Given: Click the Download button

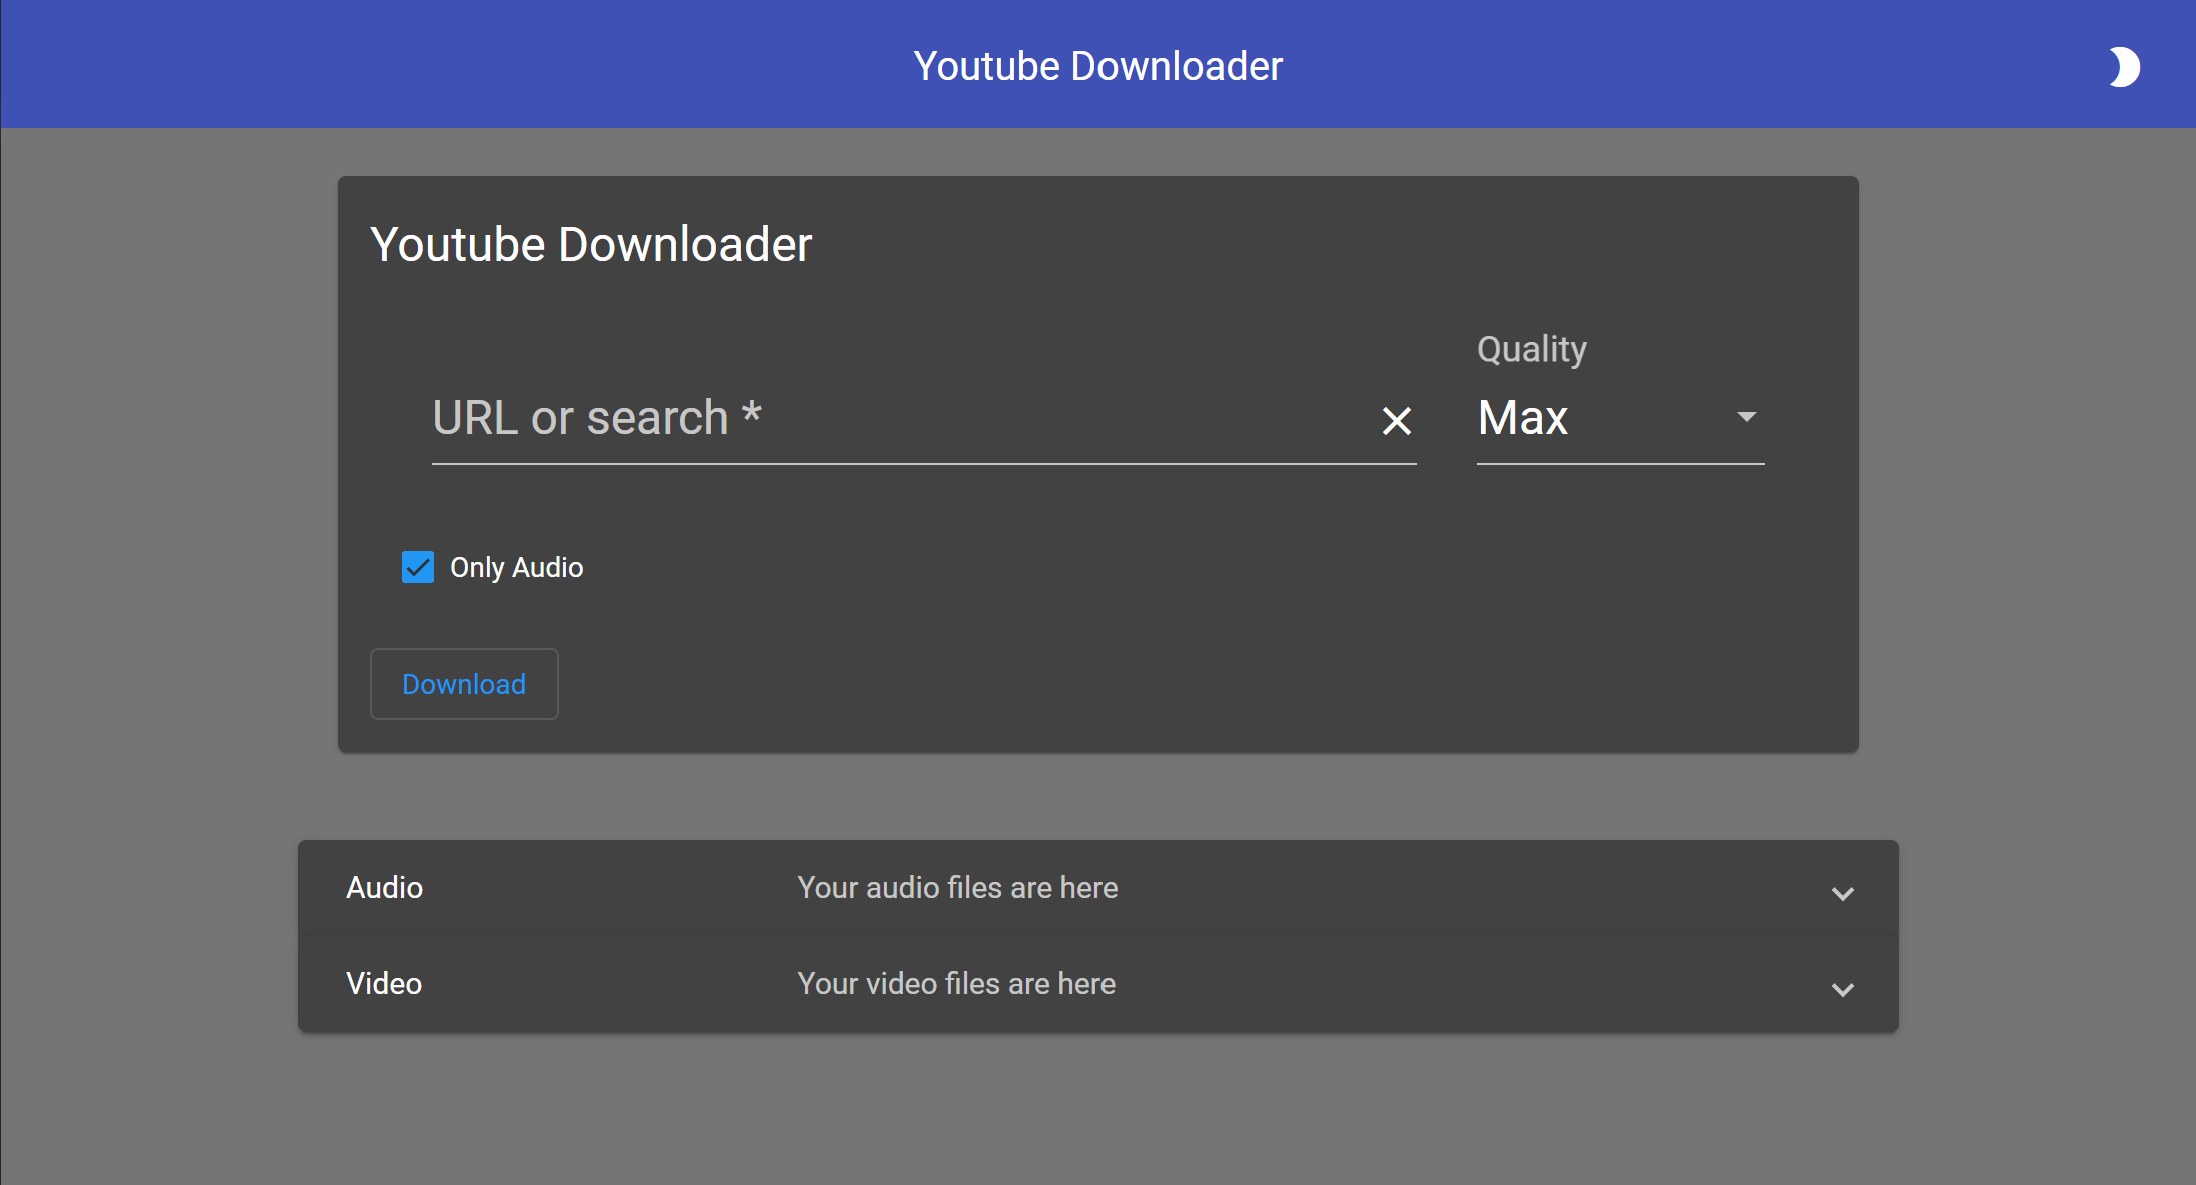Looking at the screenshot, I should pos(464,684).
